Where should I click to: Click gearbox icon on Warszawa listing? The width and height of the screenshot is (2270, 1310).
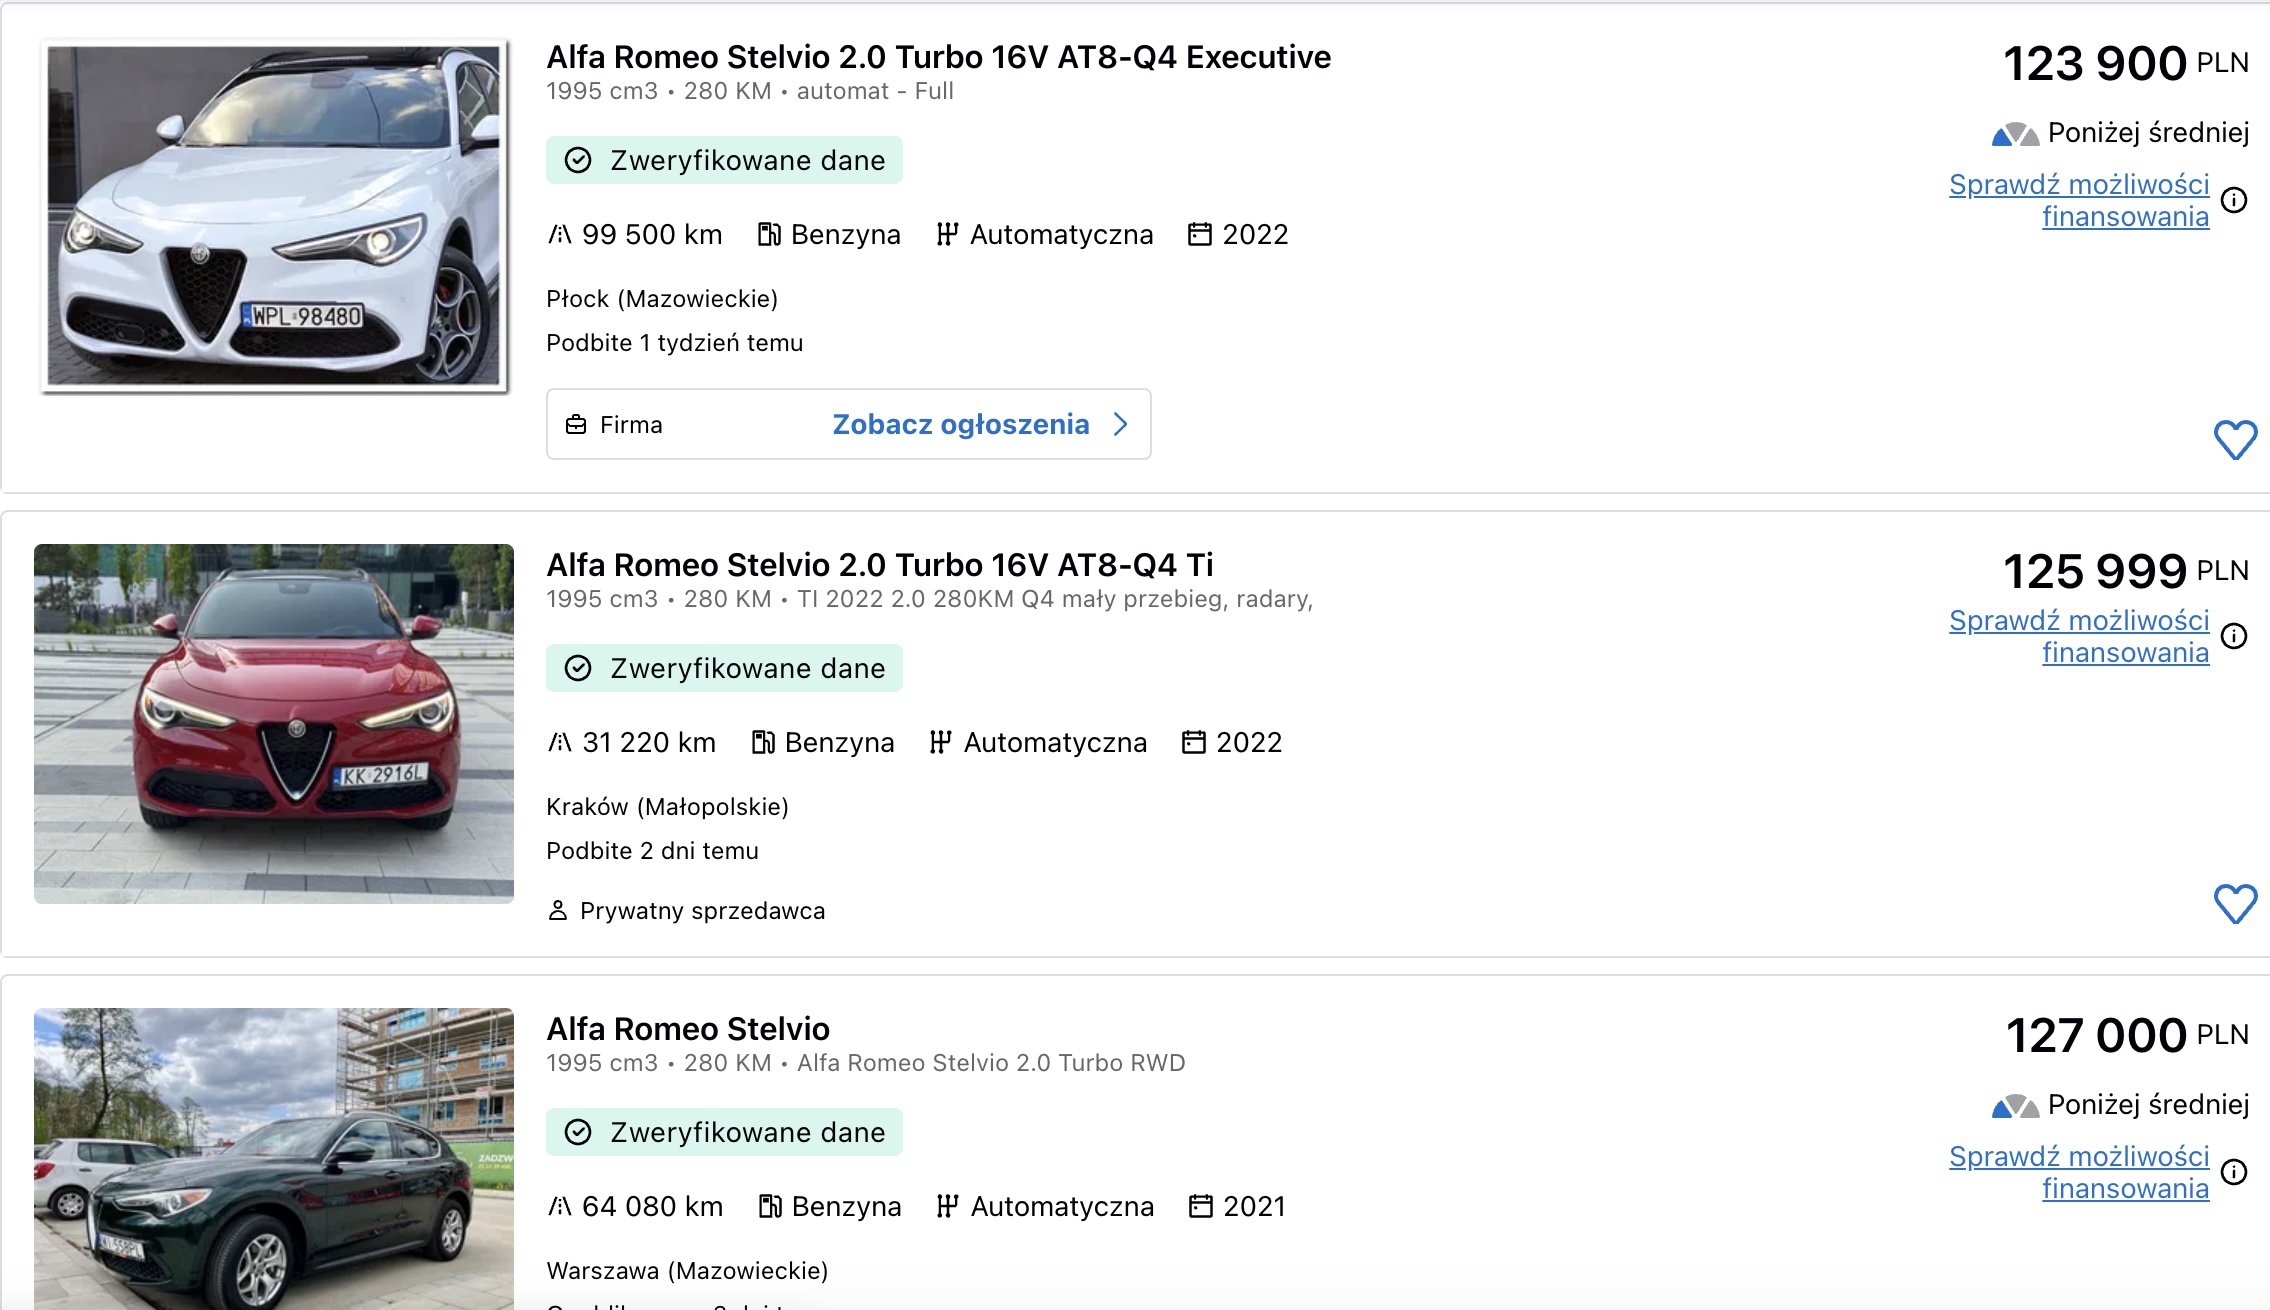(947, 1207)
